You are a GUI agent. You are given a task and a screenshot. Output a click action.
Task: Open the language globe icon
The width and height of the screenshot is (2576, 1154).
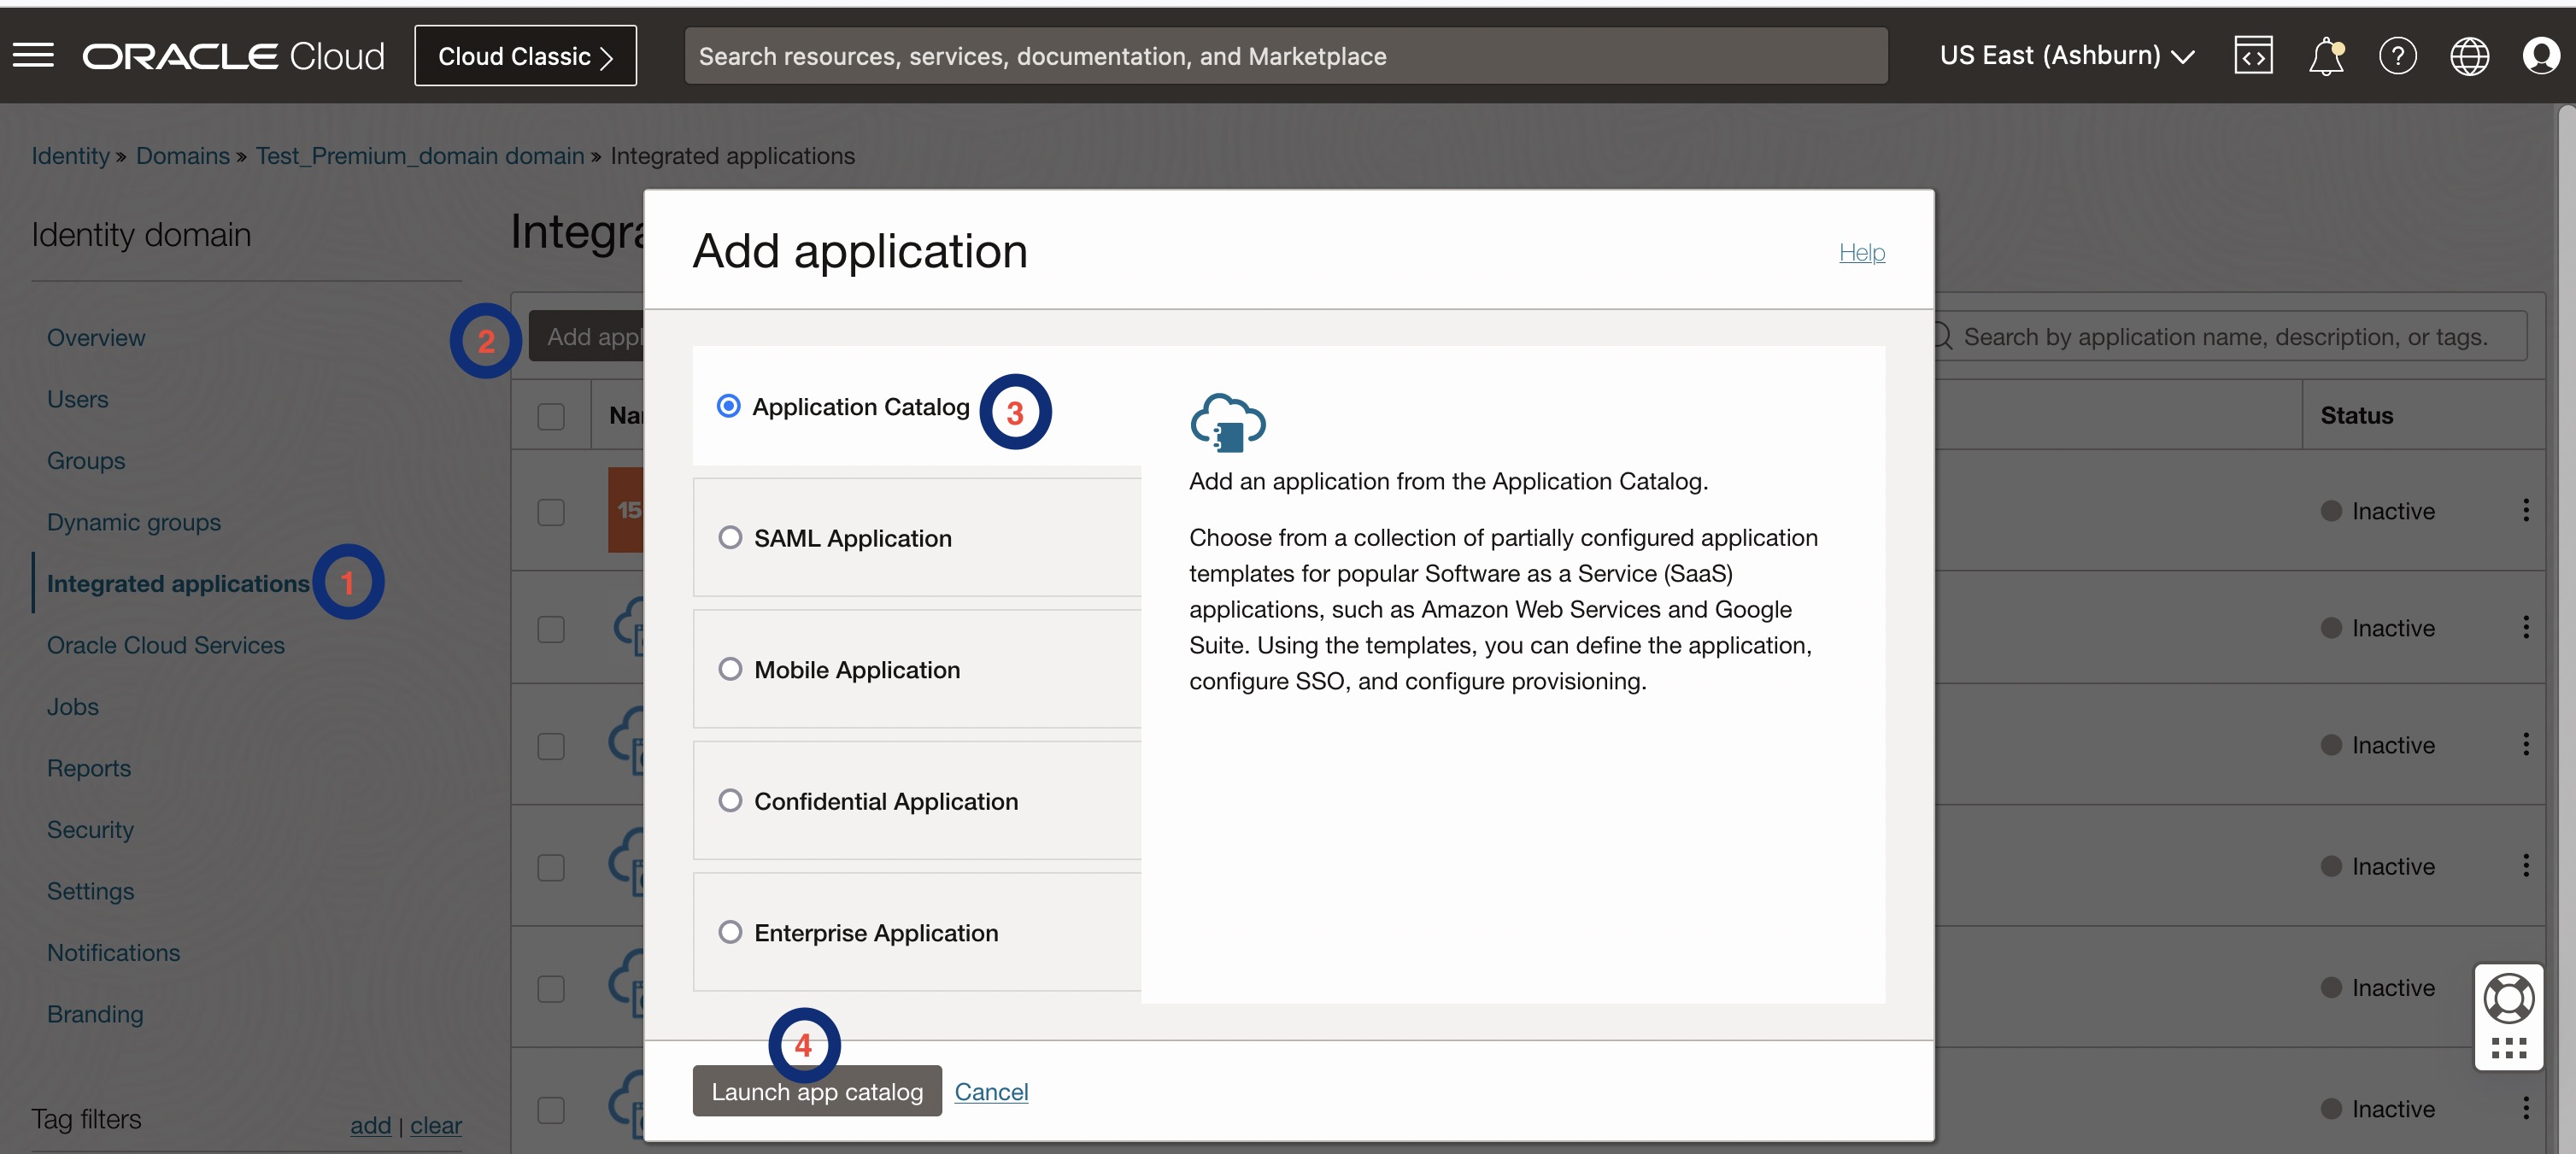point(2469,56)
